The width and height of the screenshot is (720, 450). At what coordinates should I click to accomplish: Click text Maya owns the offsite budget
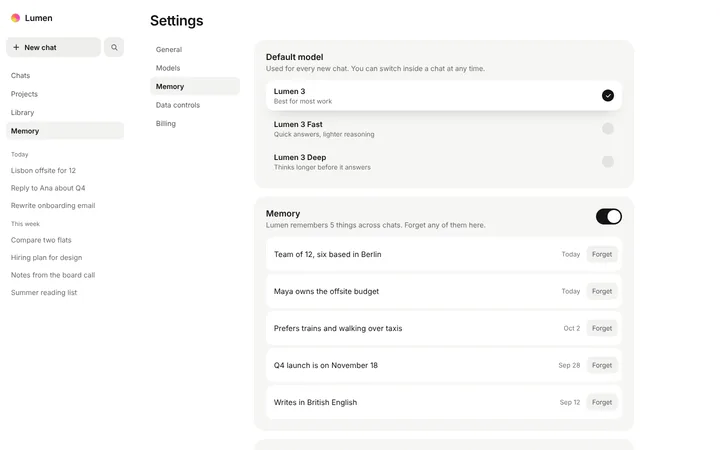point(326,291)
